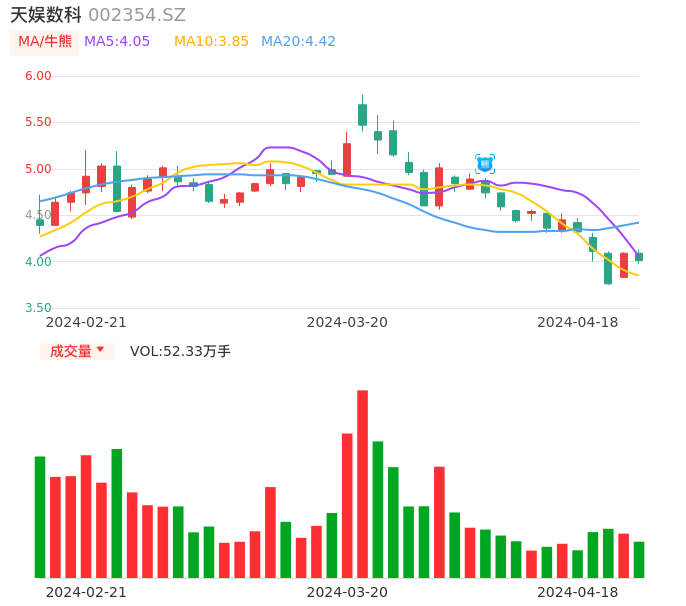Screen dimensions: 686x606
Task: Click the 5.50 price axis label
Action: pyautogui.click(x=38, y=122)
